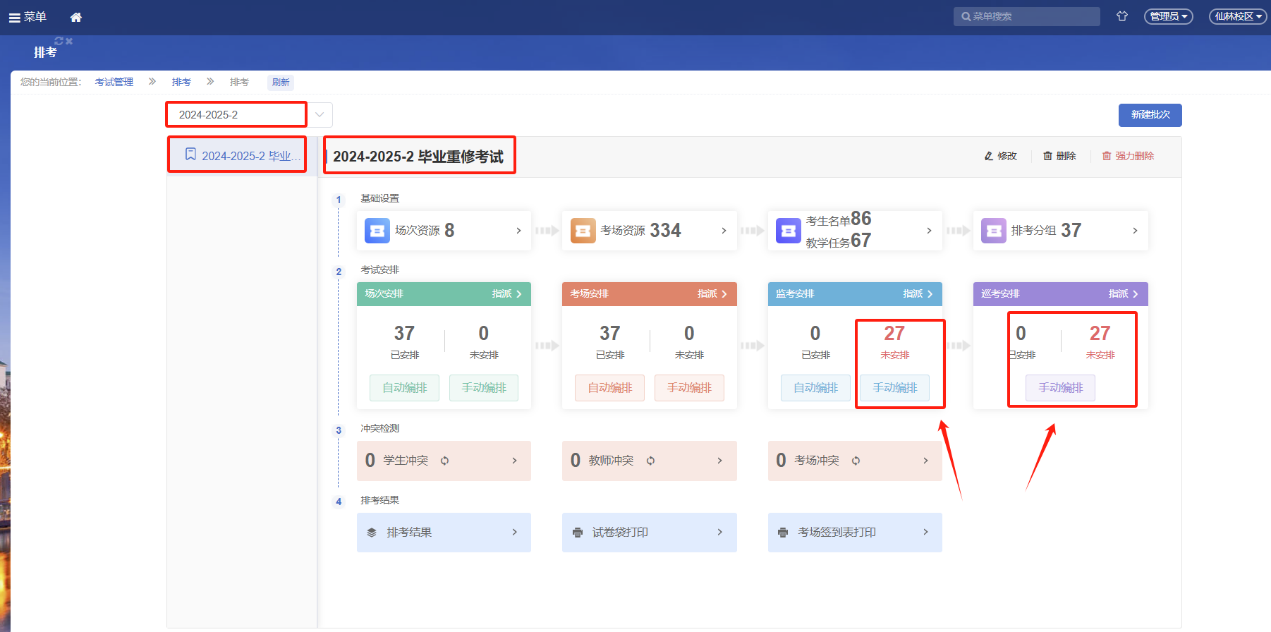
Task: Click the home icon in top bar
Action: 76,17
